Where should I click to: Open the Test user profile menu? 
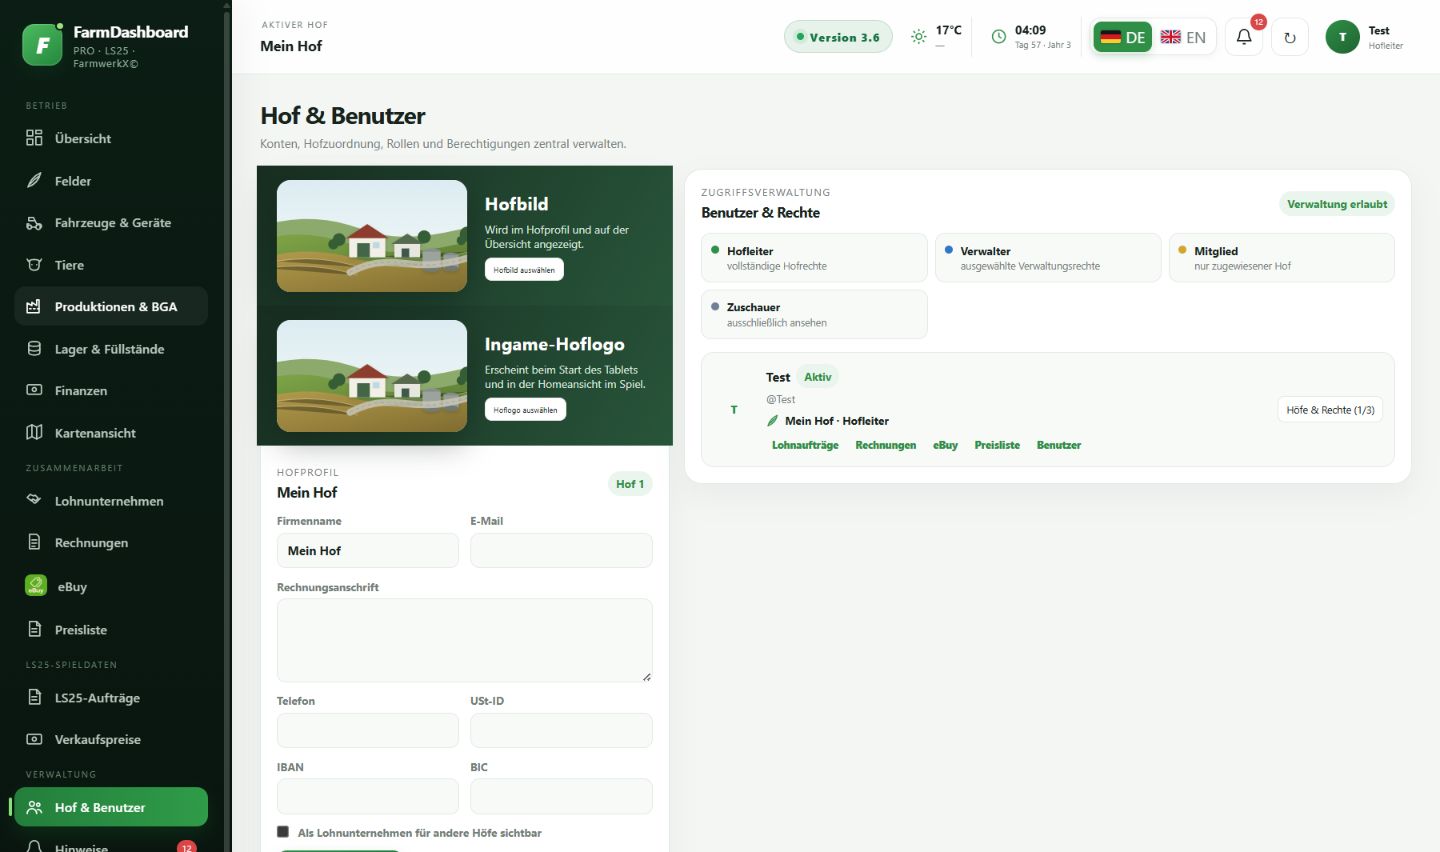[x=1365, y=37]
